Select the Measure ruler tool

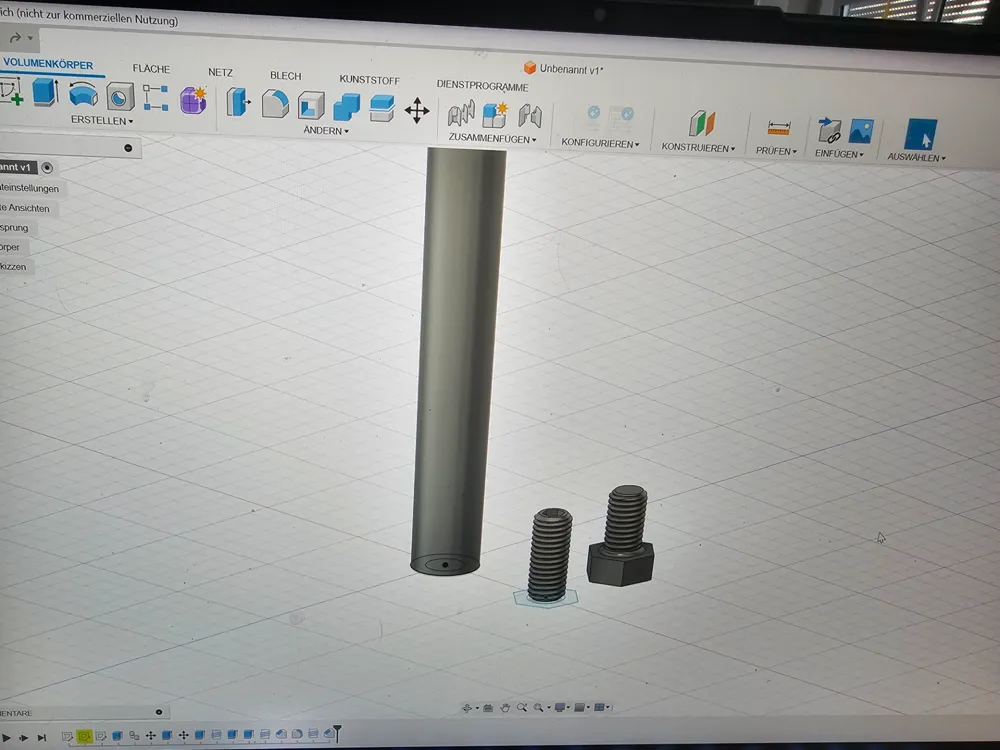(x=779, y=128)
